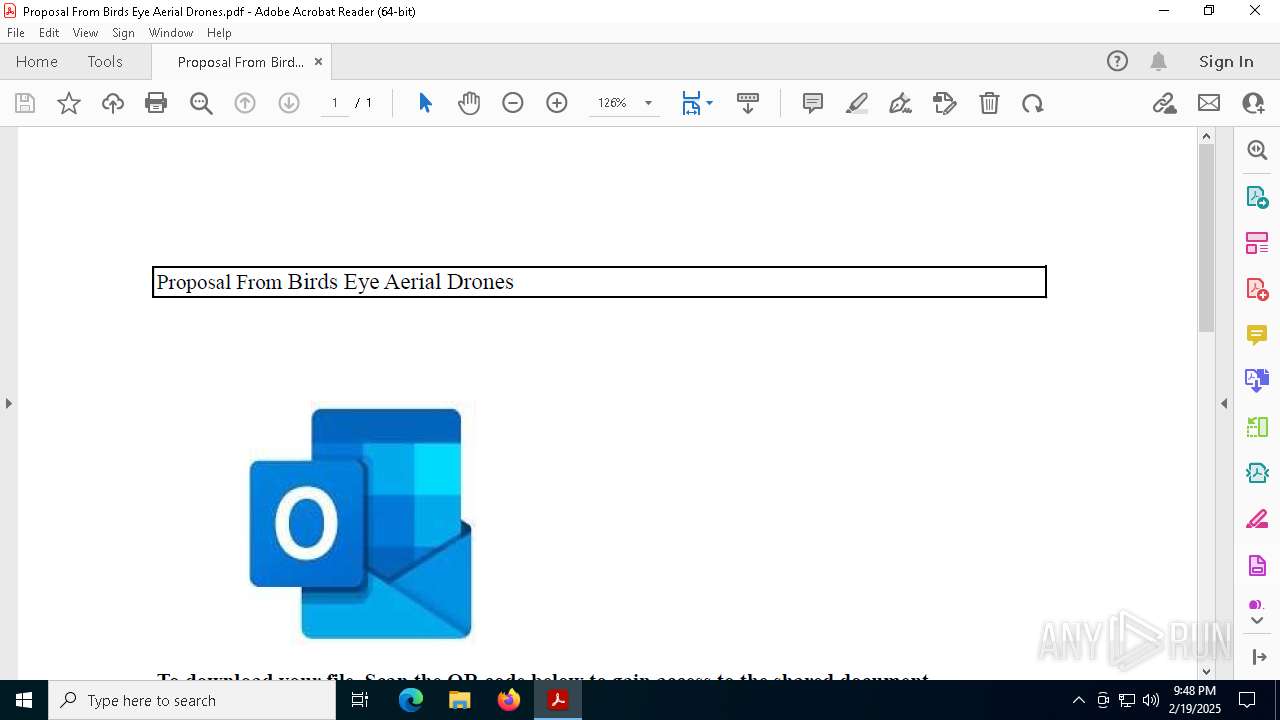Open Combine Files tool in right pane
Viewport: 1280px width, 720px height.
click(x=1257, y=381)
